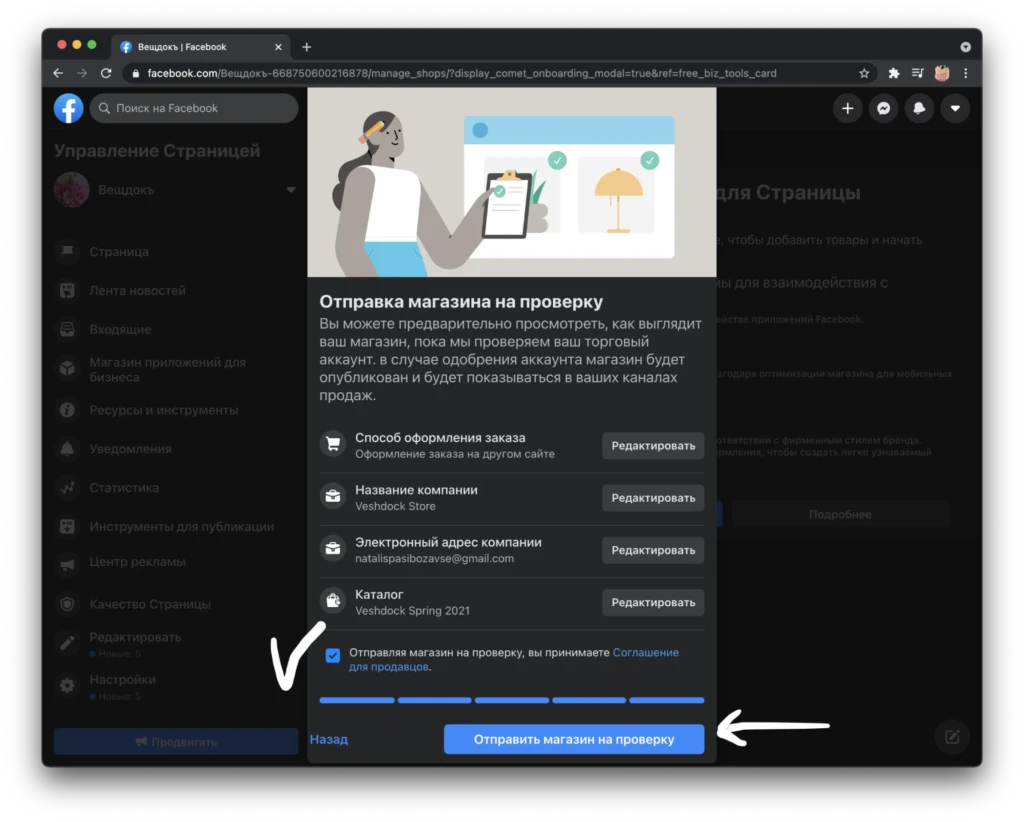Click the 'Продвигать' button
1024x822 pixels.
(x=176, y=742)
